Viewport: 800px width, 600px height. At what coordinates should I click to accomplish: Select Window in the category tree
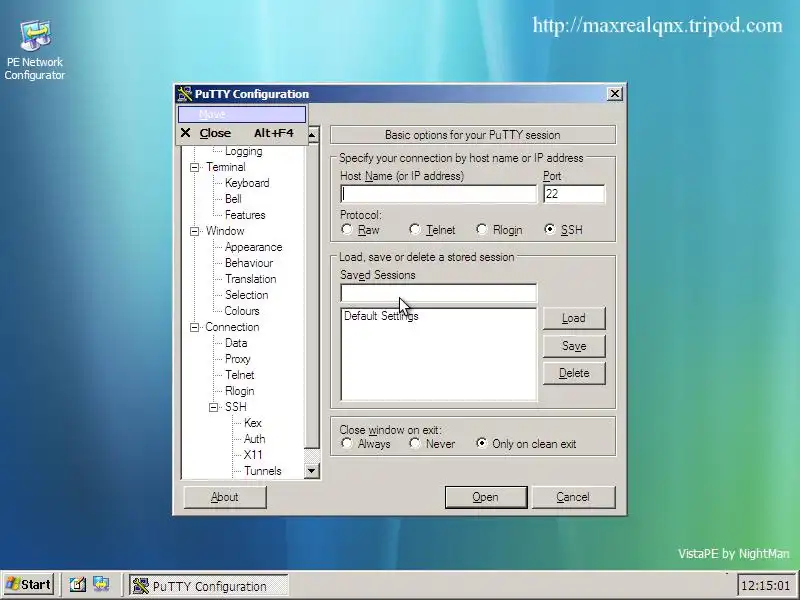(225, 231)
